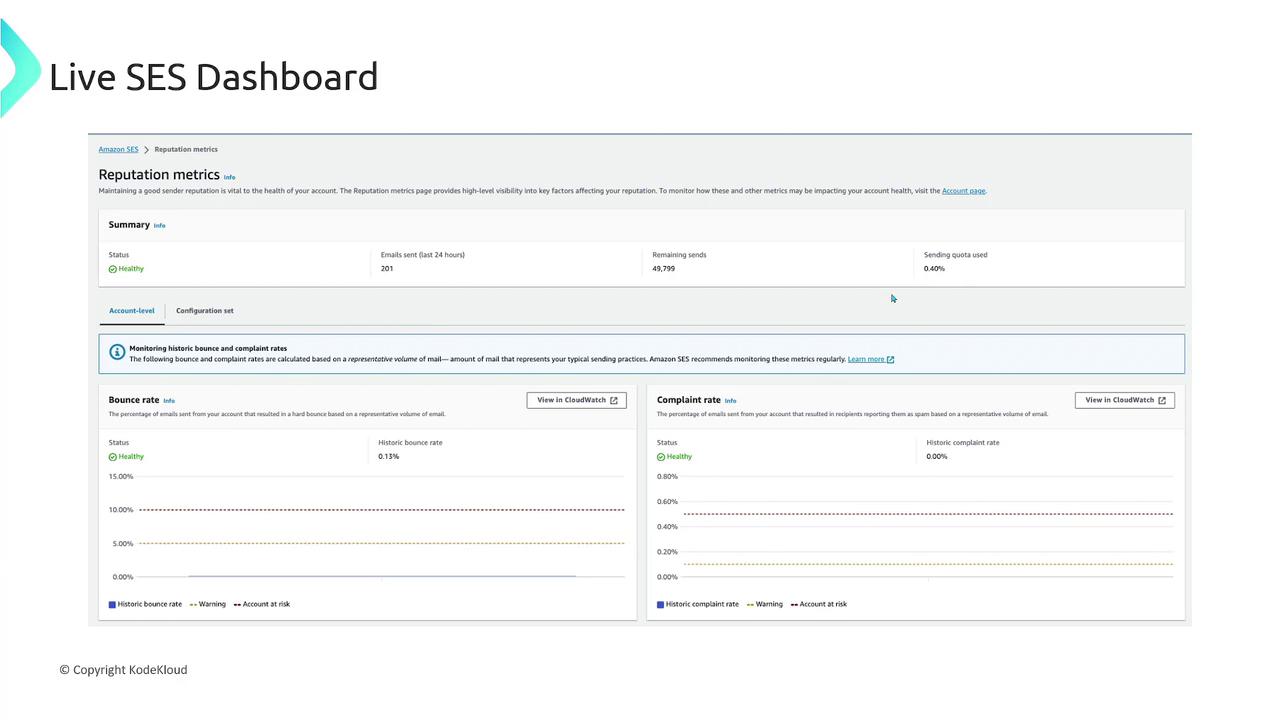Click Info link beside Complaint rate

point(730,401)
